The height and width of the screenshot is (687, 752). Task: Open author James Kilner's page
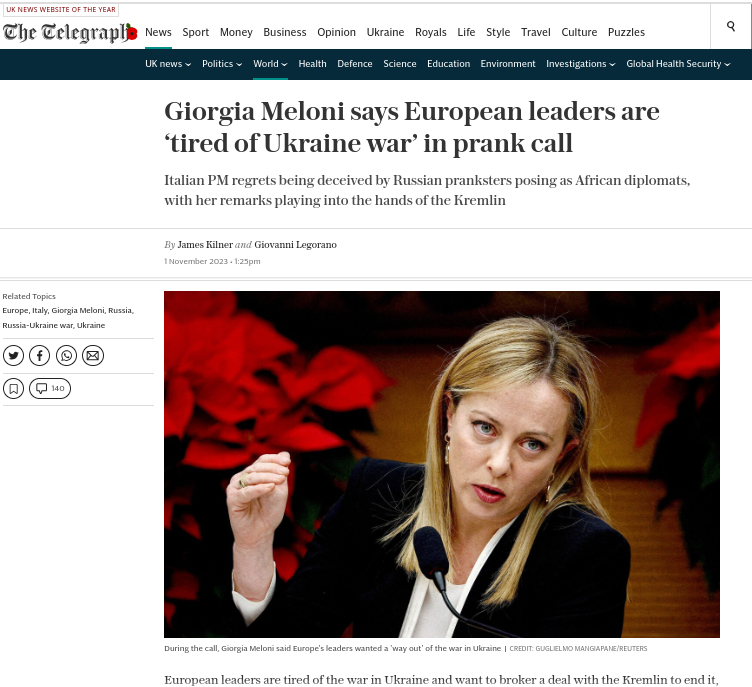[x=205, y=245]
